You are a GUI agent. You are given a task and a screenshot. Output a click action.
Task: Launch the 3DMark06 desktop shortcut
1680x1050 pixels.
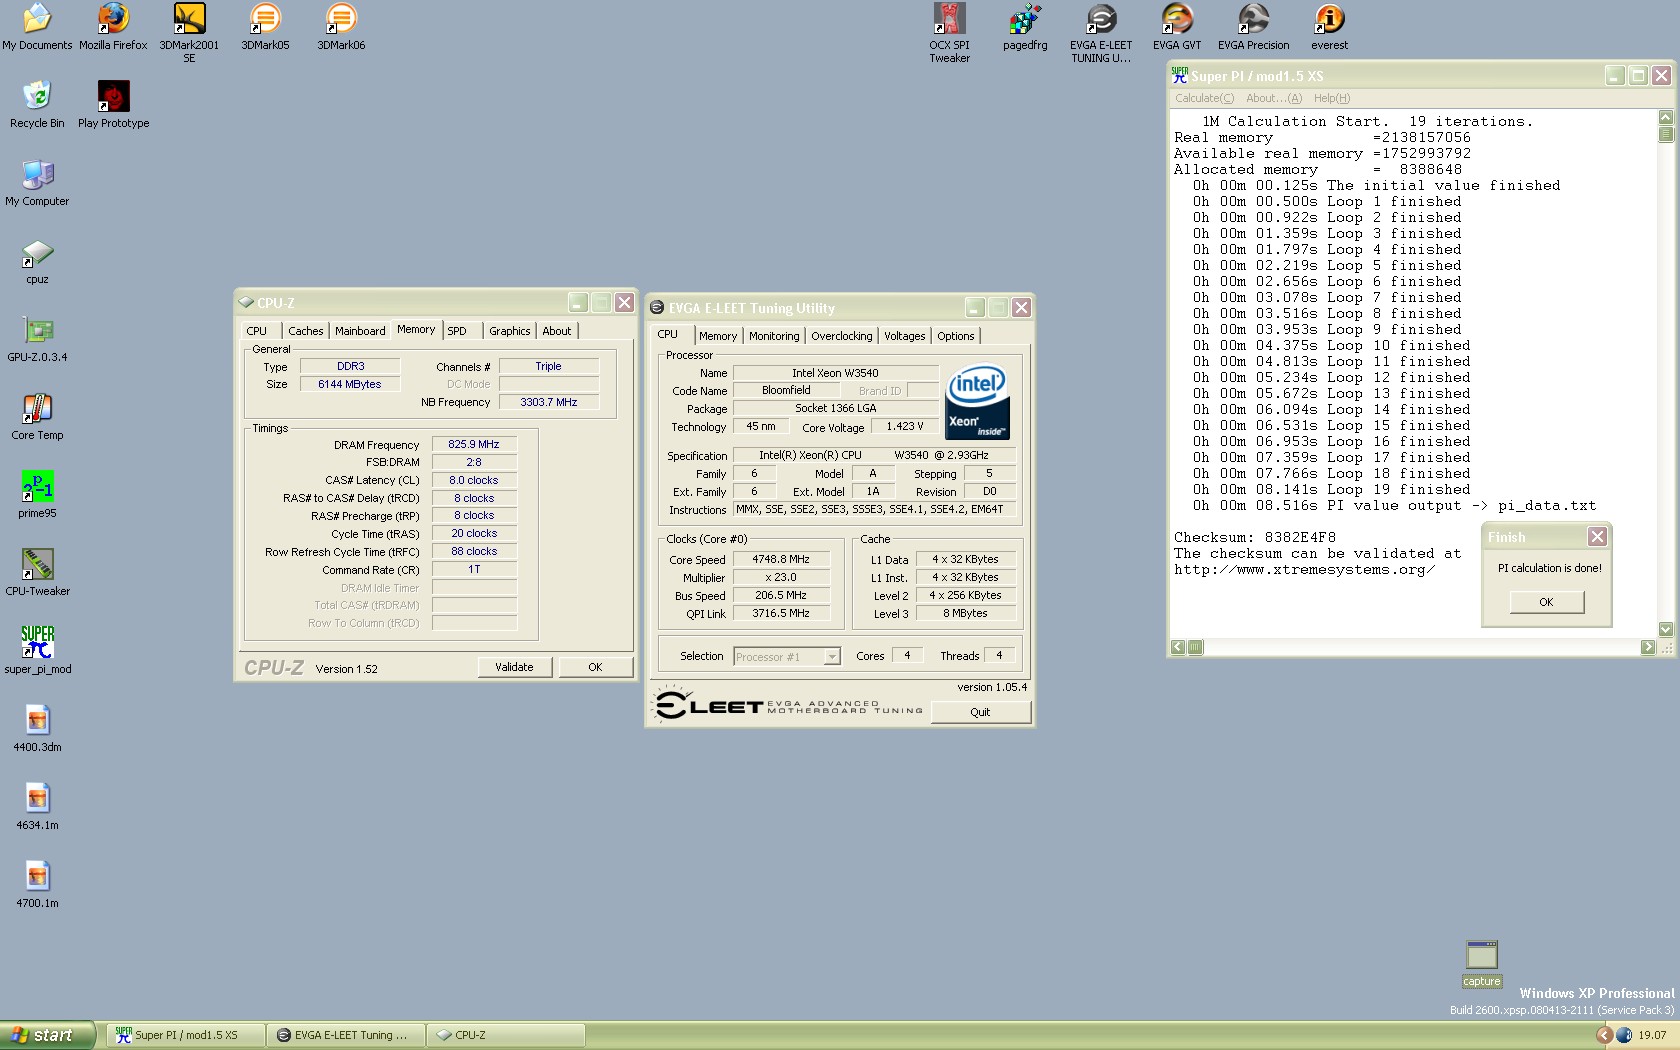(x=341, y=27)
